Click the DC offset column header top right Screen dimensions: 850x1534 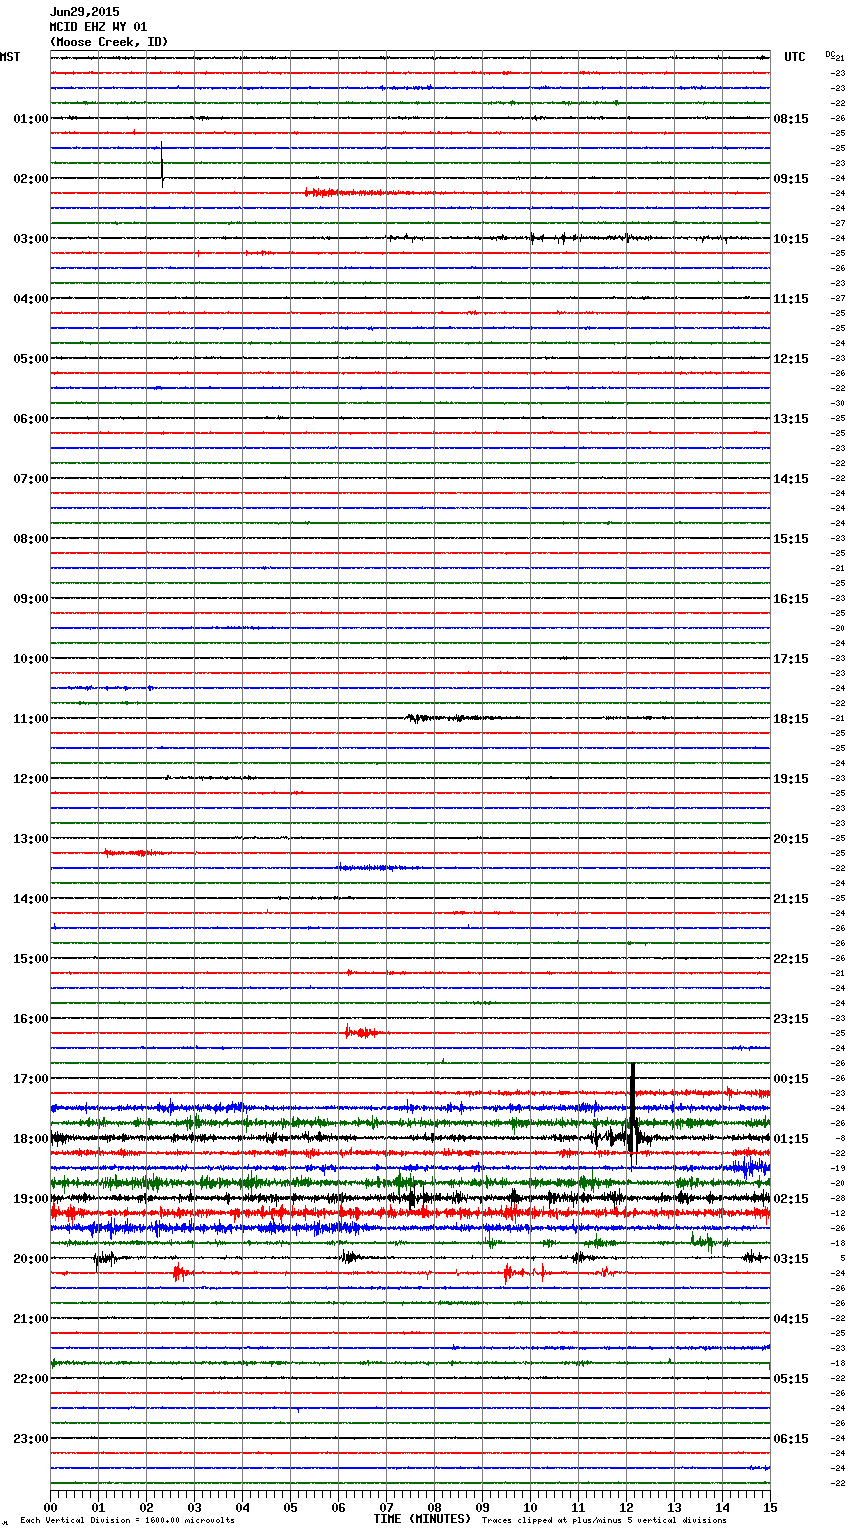pos(830,54)
